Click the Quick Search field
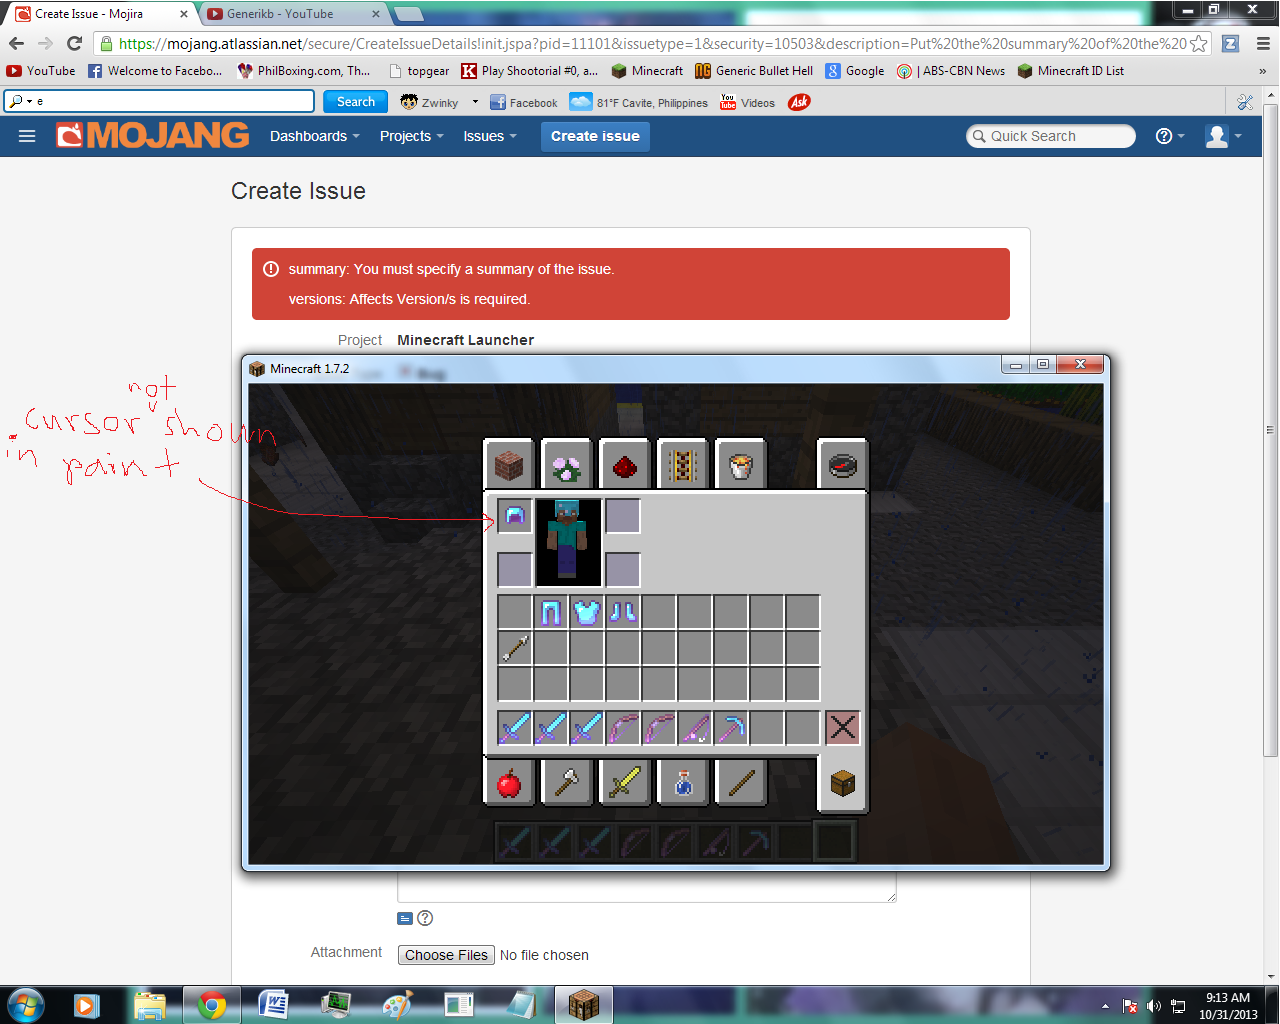This screenshot has width=1280, height=1024. [x=1051, y=136]
